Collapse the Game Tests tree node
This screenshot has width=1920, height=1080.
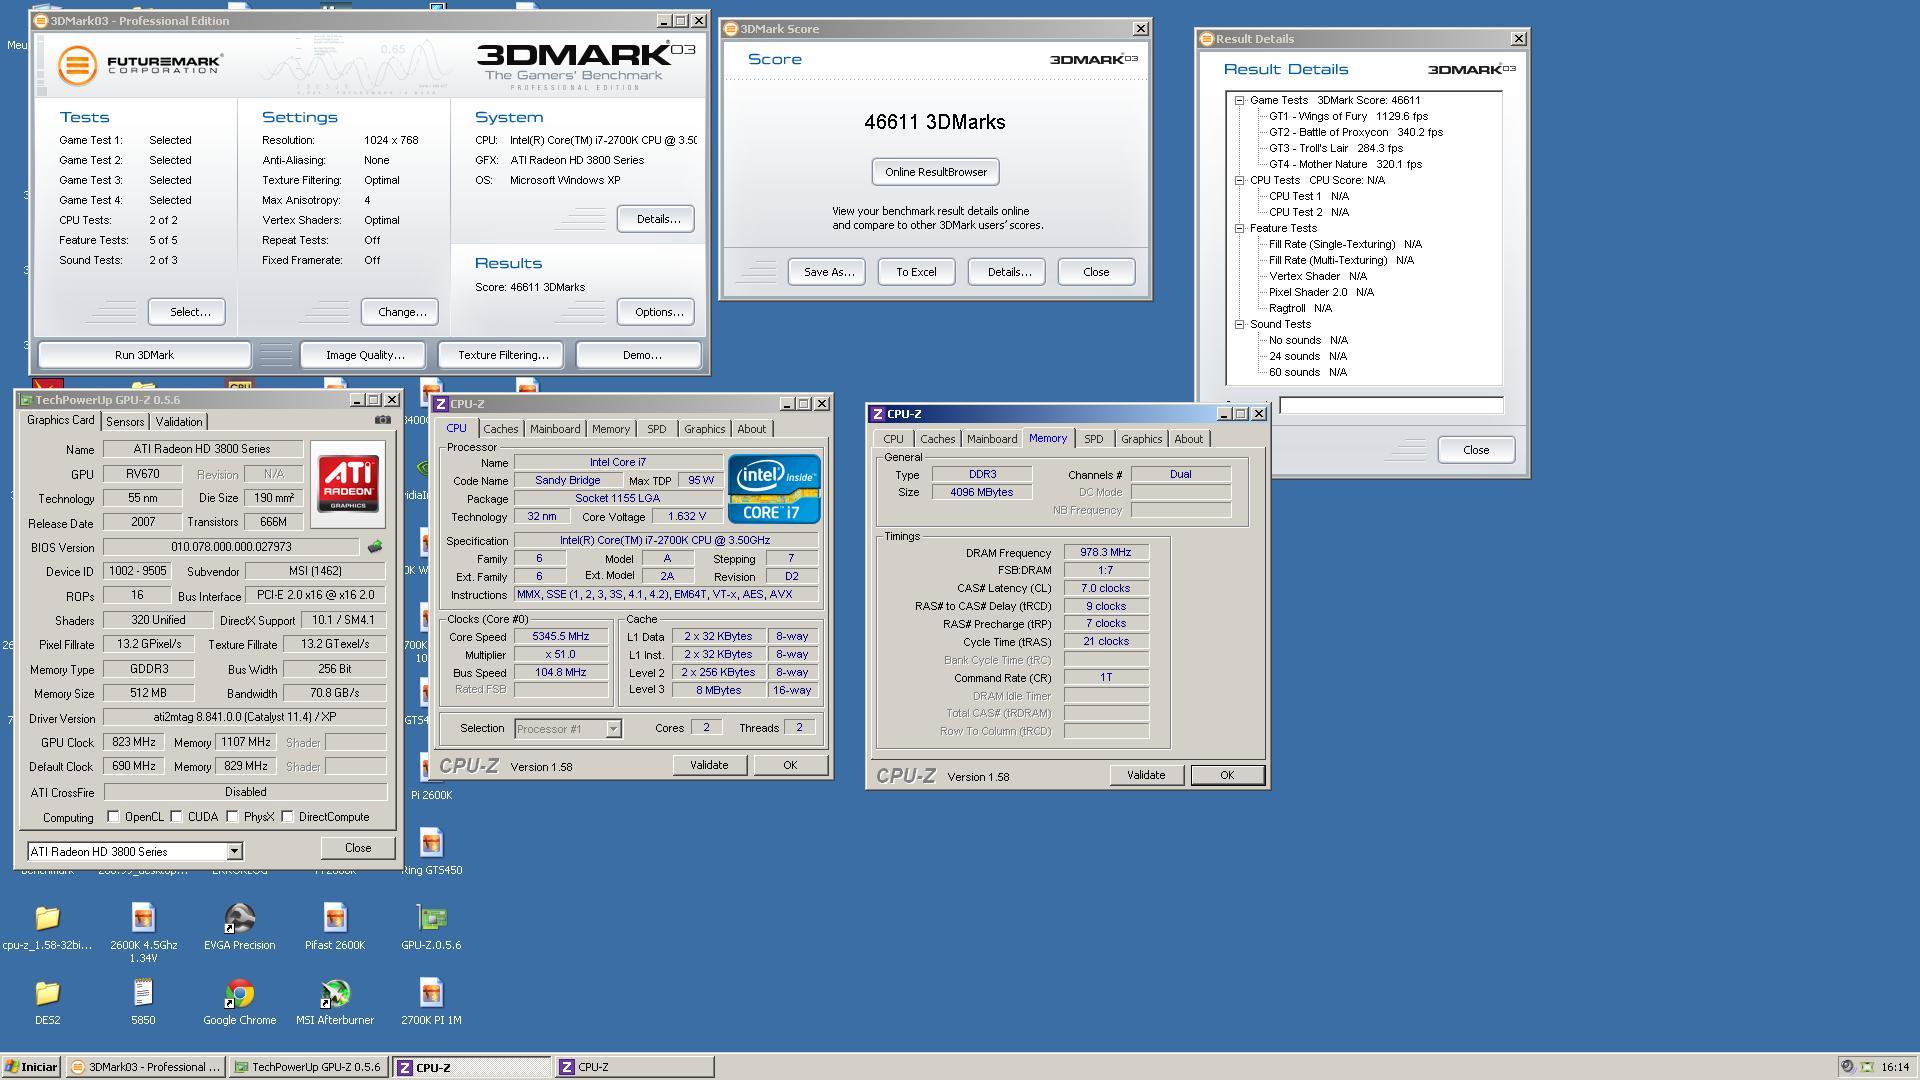(x=1240, y=100)
